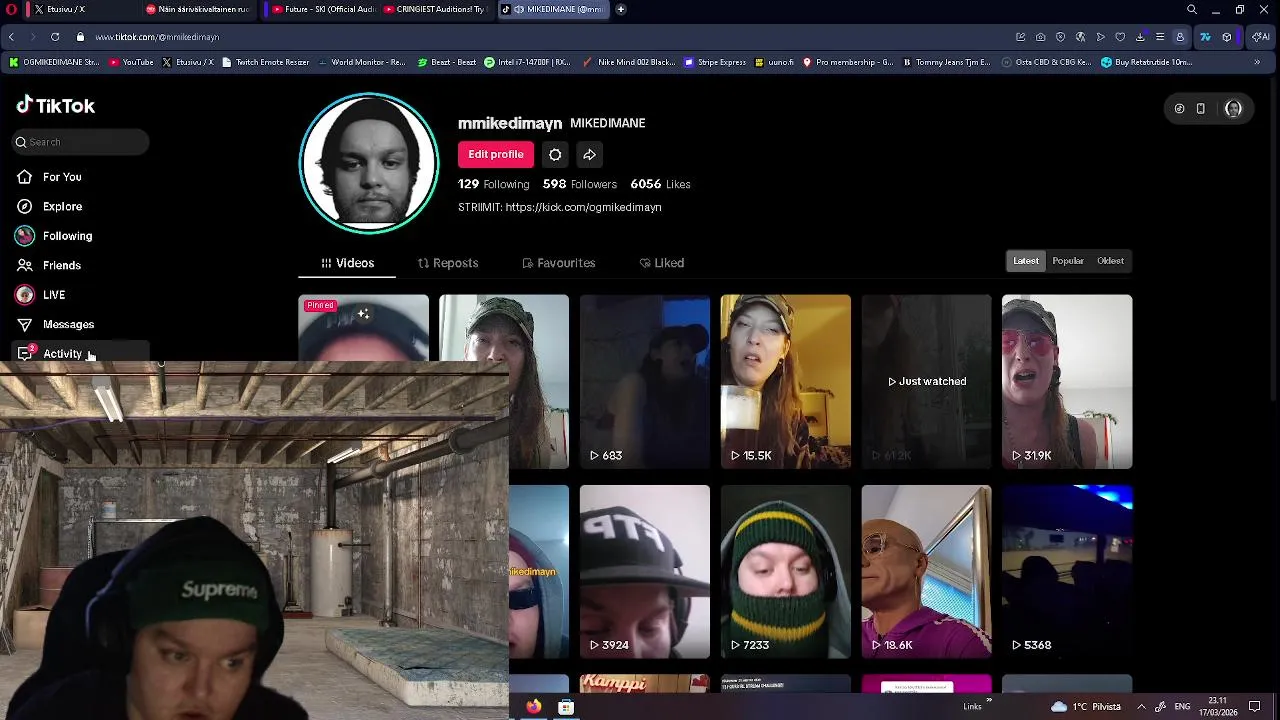View the 598 Followers list
This screenshot has width=1280, height=720.
579,184
